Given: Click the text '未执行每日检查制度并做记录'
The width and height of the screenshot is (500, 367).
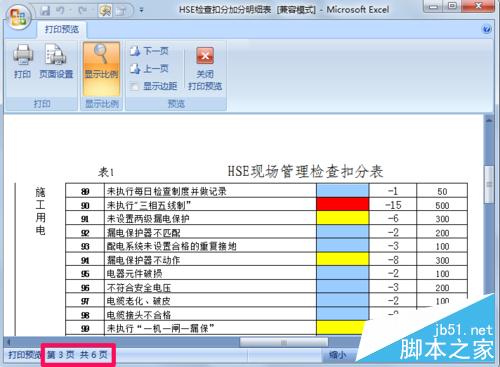Looking at the screenshot, I should pyautogui.click(x=166, y=191).
